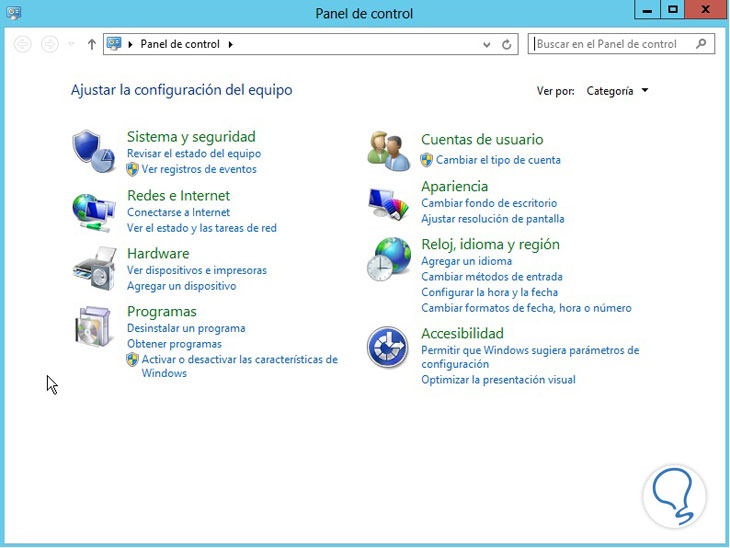Close the Panel de control window
Image resolution: width=730 pixels, height=548 pixels.
(x=705, y=9)
